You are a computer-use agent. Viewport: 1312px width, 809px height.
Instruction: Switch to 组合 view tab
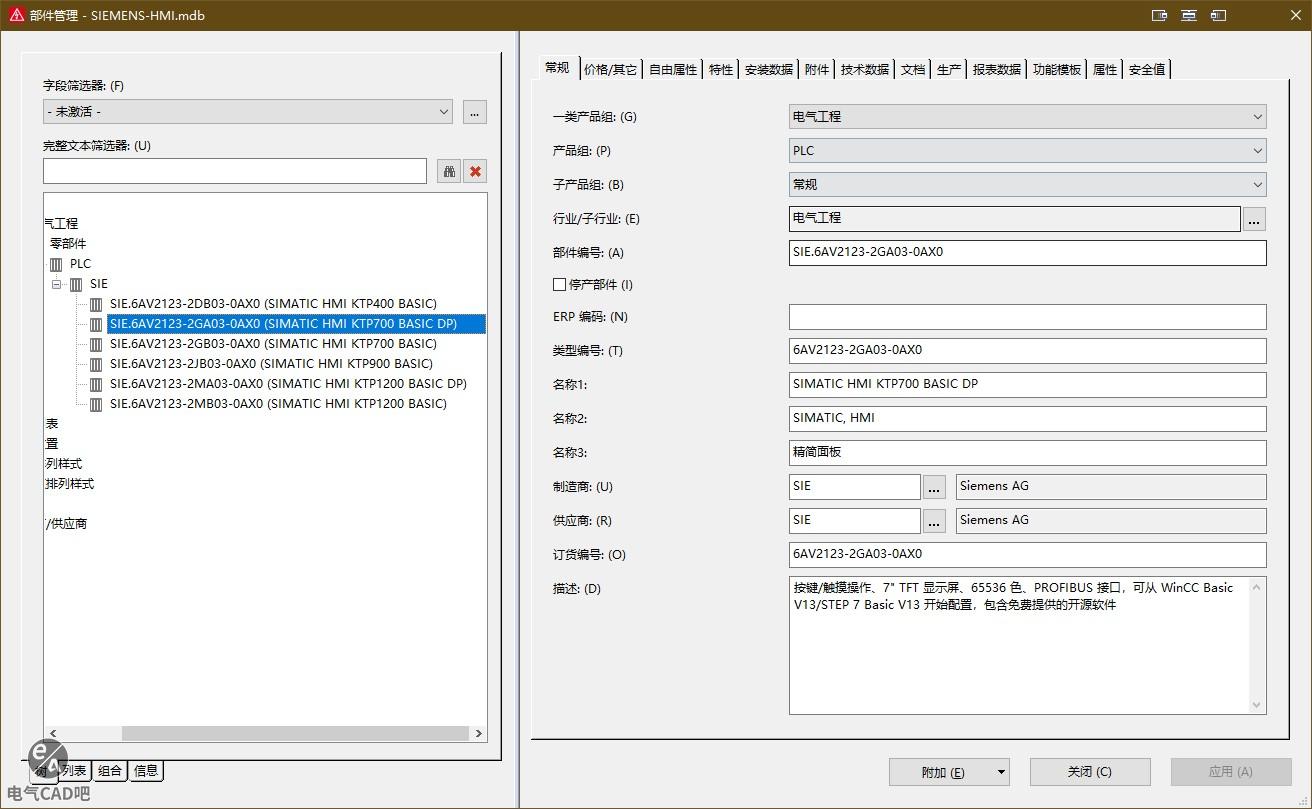[110, 770]
